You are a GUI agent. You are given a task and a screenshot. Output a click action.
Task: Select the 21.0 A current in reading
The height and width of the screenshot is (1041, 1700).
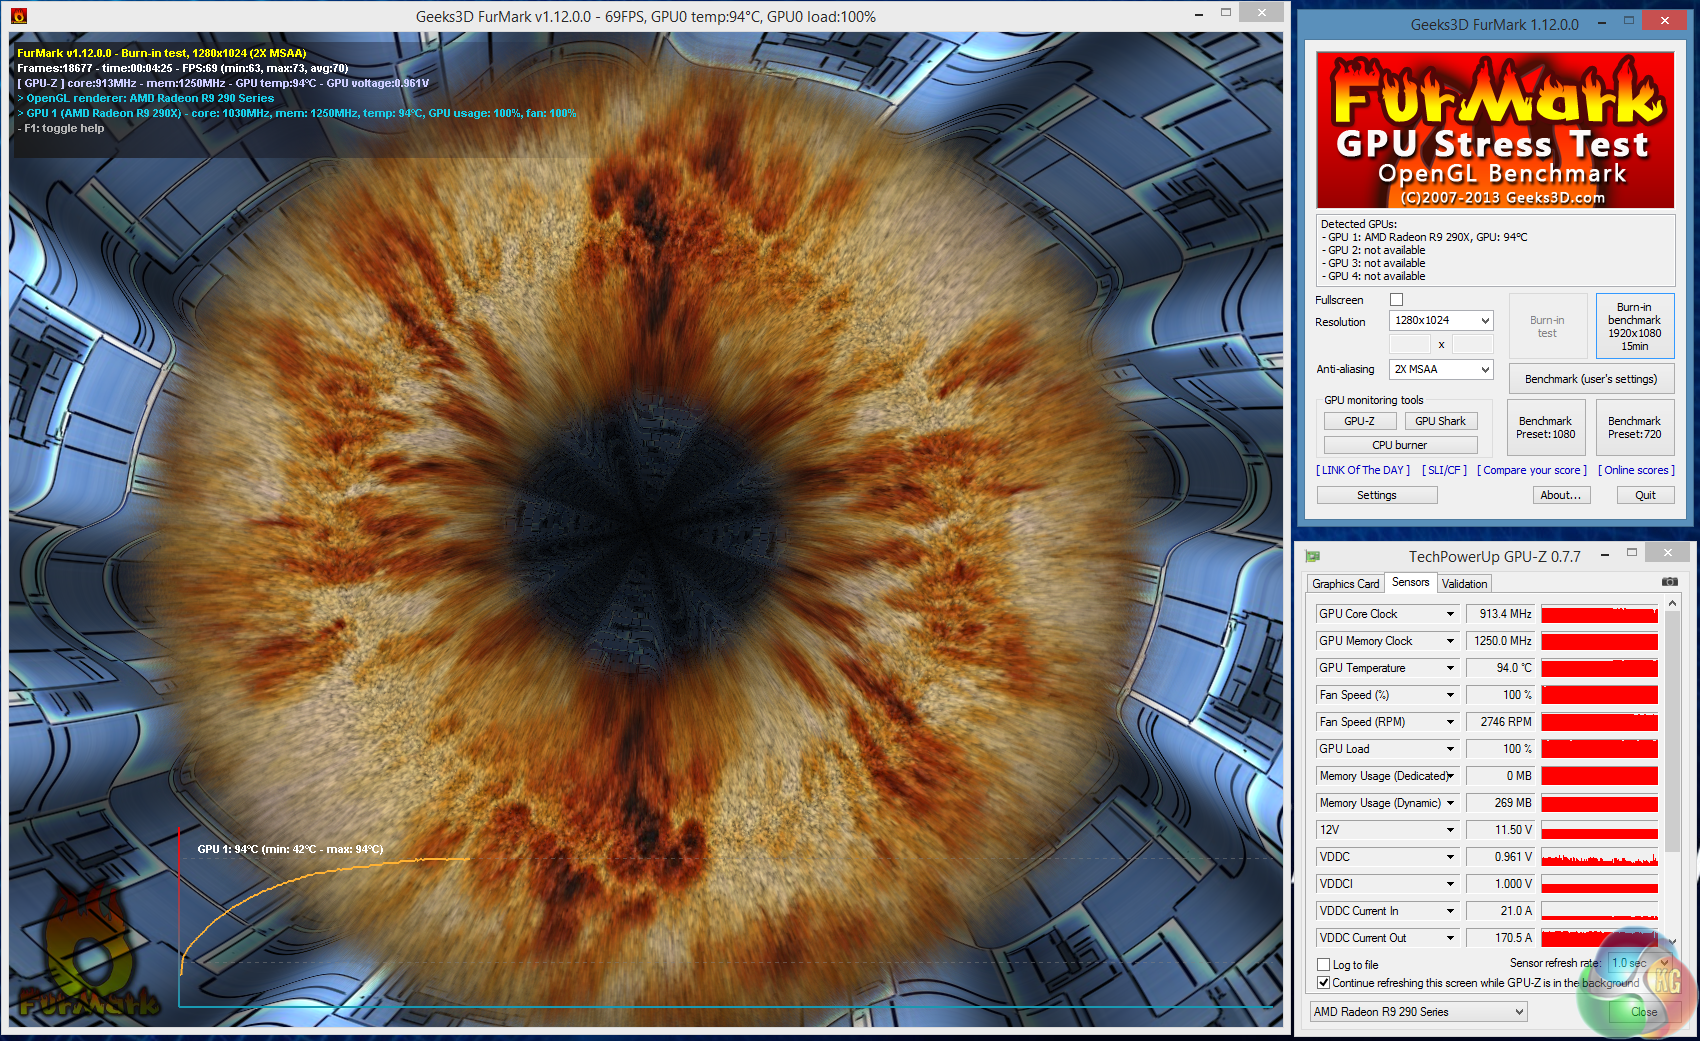(1500, 911)
